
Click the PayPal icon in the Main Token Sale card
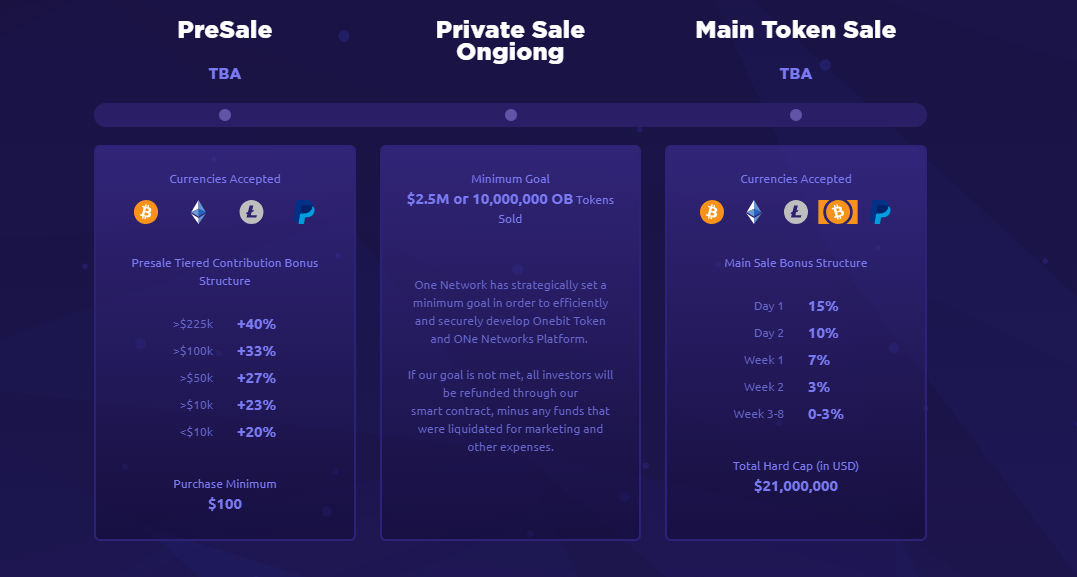click(880, 212)
